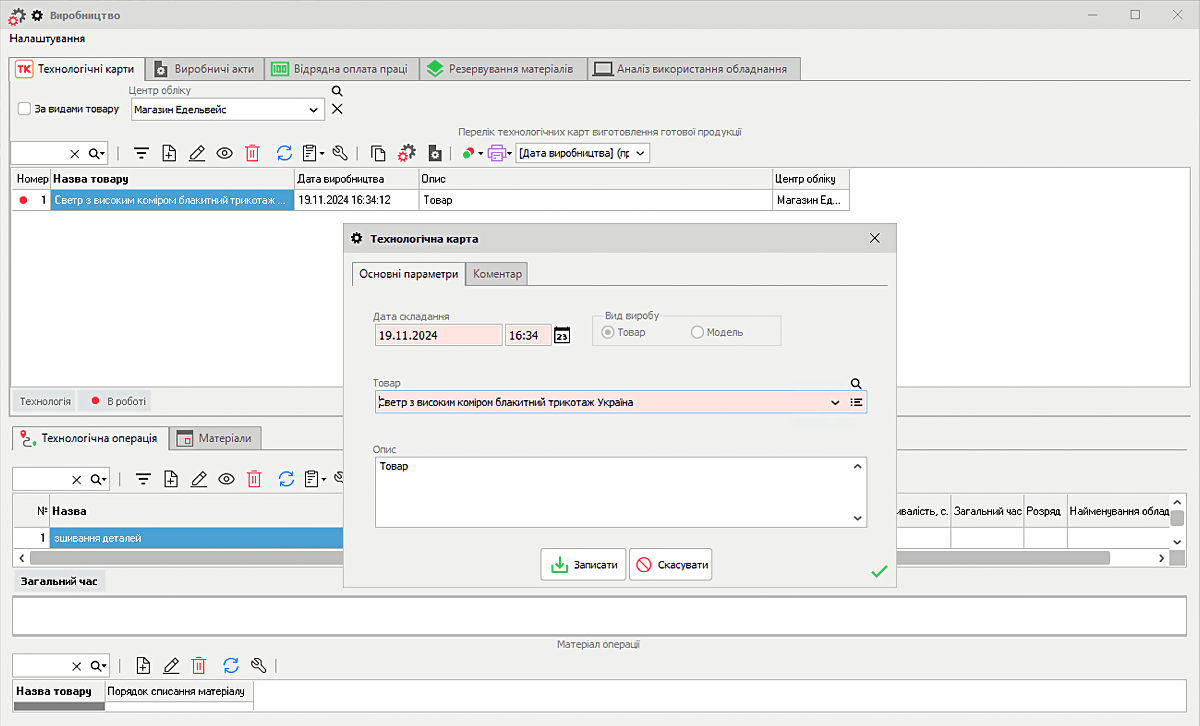Click inside the 'Опис' text area
This screenshot has width=1200, height=726.
click(x=610, y=490)
